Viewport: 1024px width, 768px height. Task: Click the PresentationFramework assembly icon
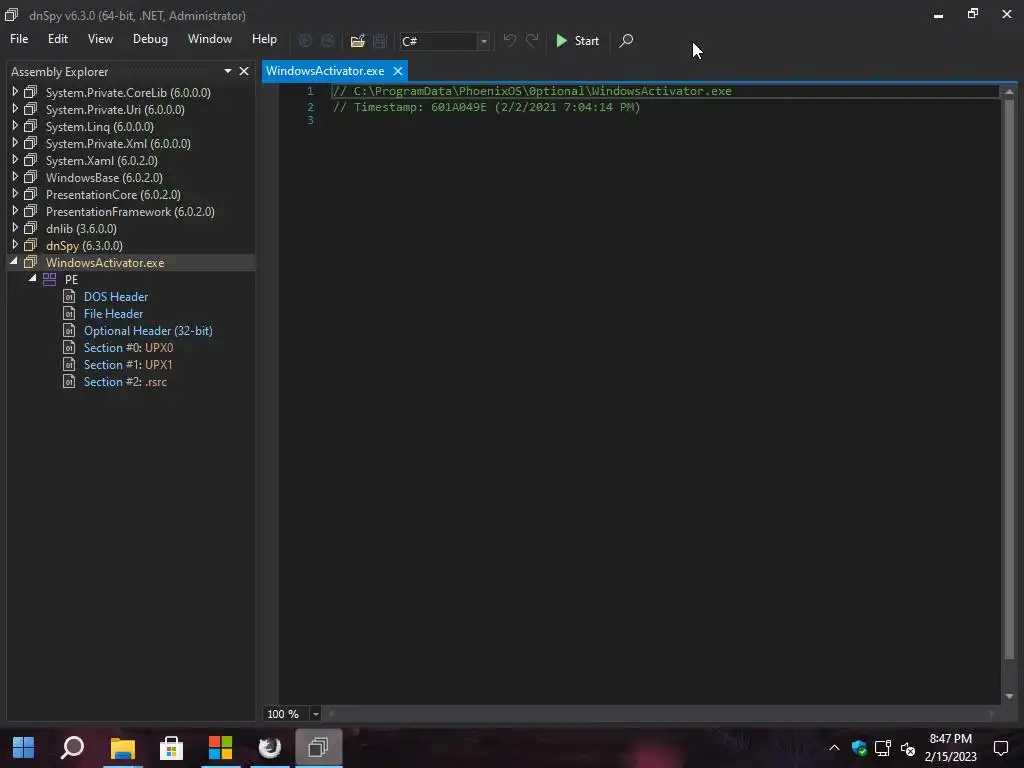click(x=31, y=211)
